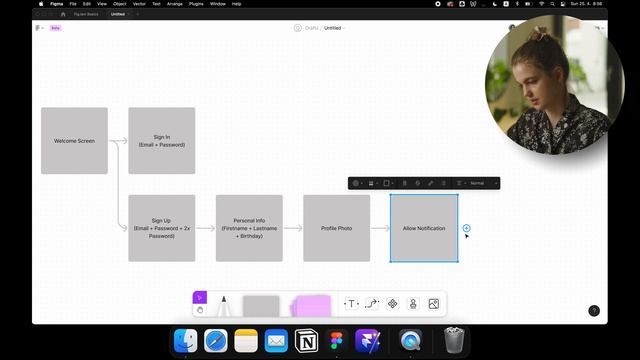The height and width of the screenshot is (360, 640).
Task: Select the Profile Photo box
Action: pos(336,228)
